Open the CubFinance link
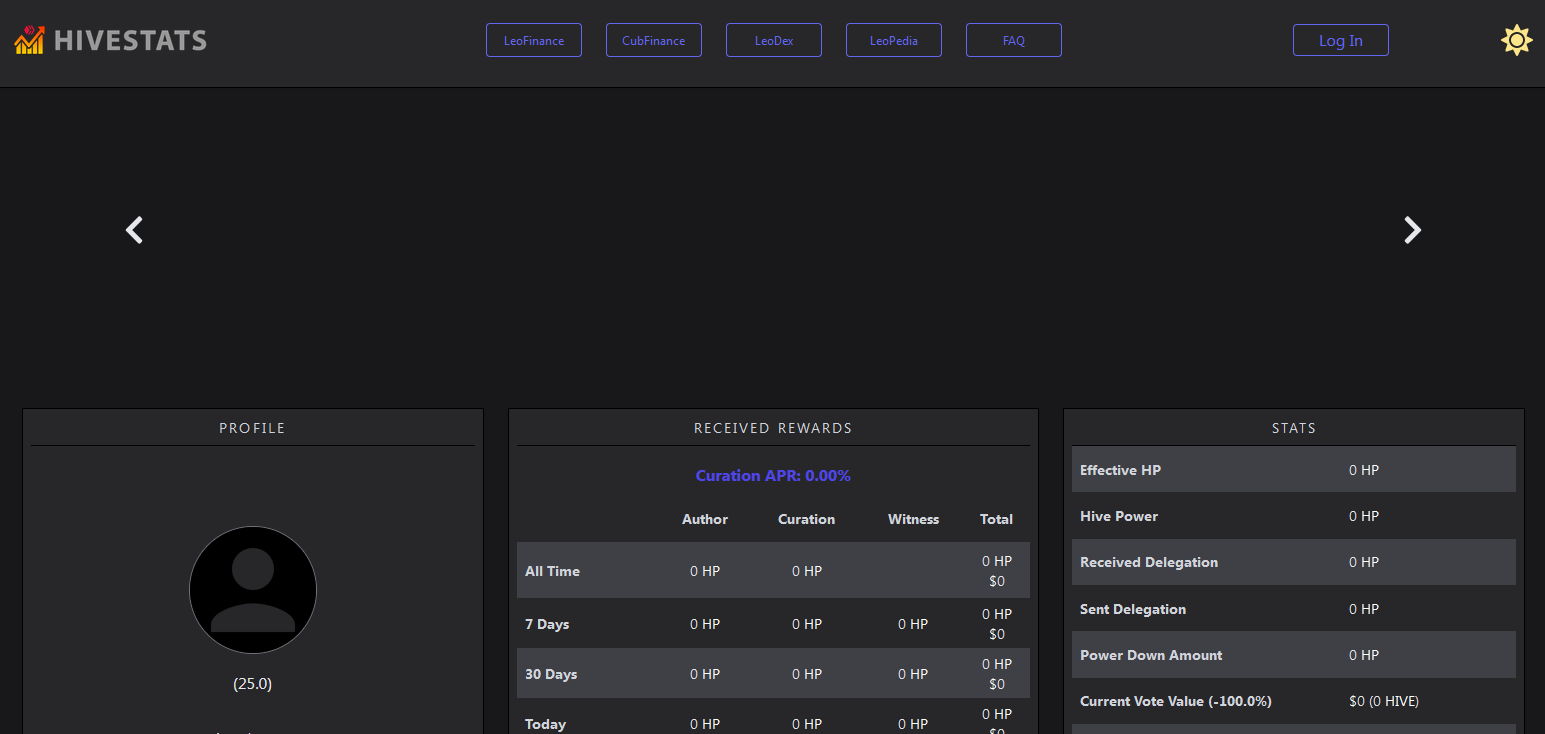This screenshot has width=1545, height=734. point(654,41)
